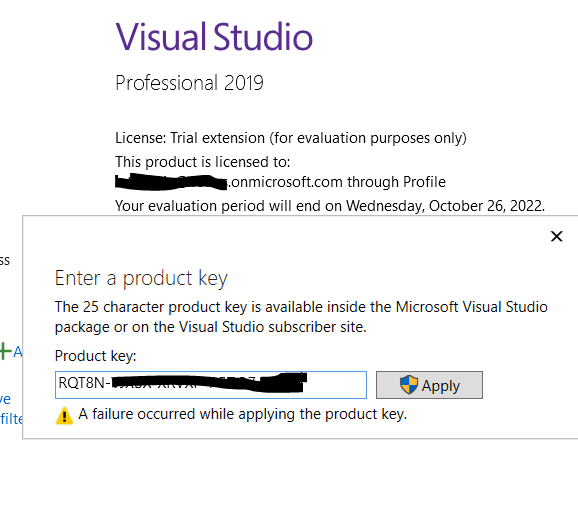Click the 'Visual Studio' purple logo text
The height and width of the screenshot is (508, 578).
(x=214, y=36)
